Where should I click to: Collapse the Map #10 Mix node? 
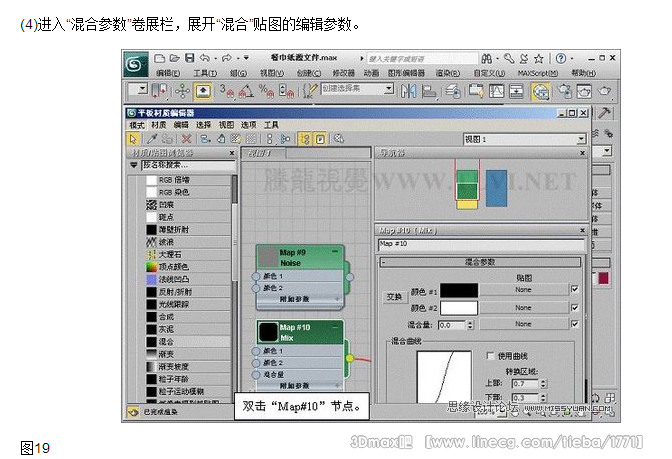335,326
